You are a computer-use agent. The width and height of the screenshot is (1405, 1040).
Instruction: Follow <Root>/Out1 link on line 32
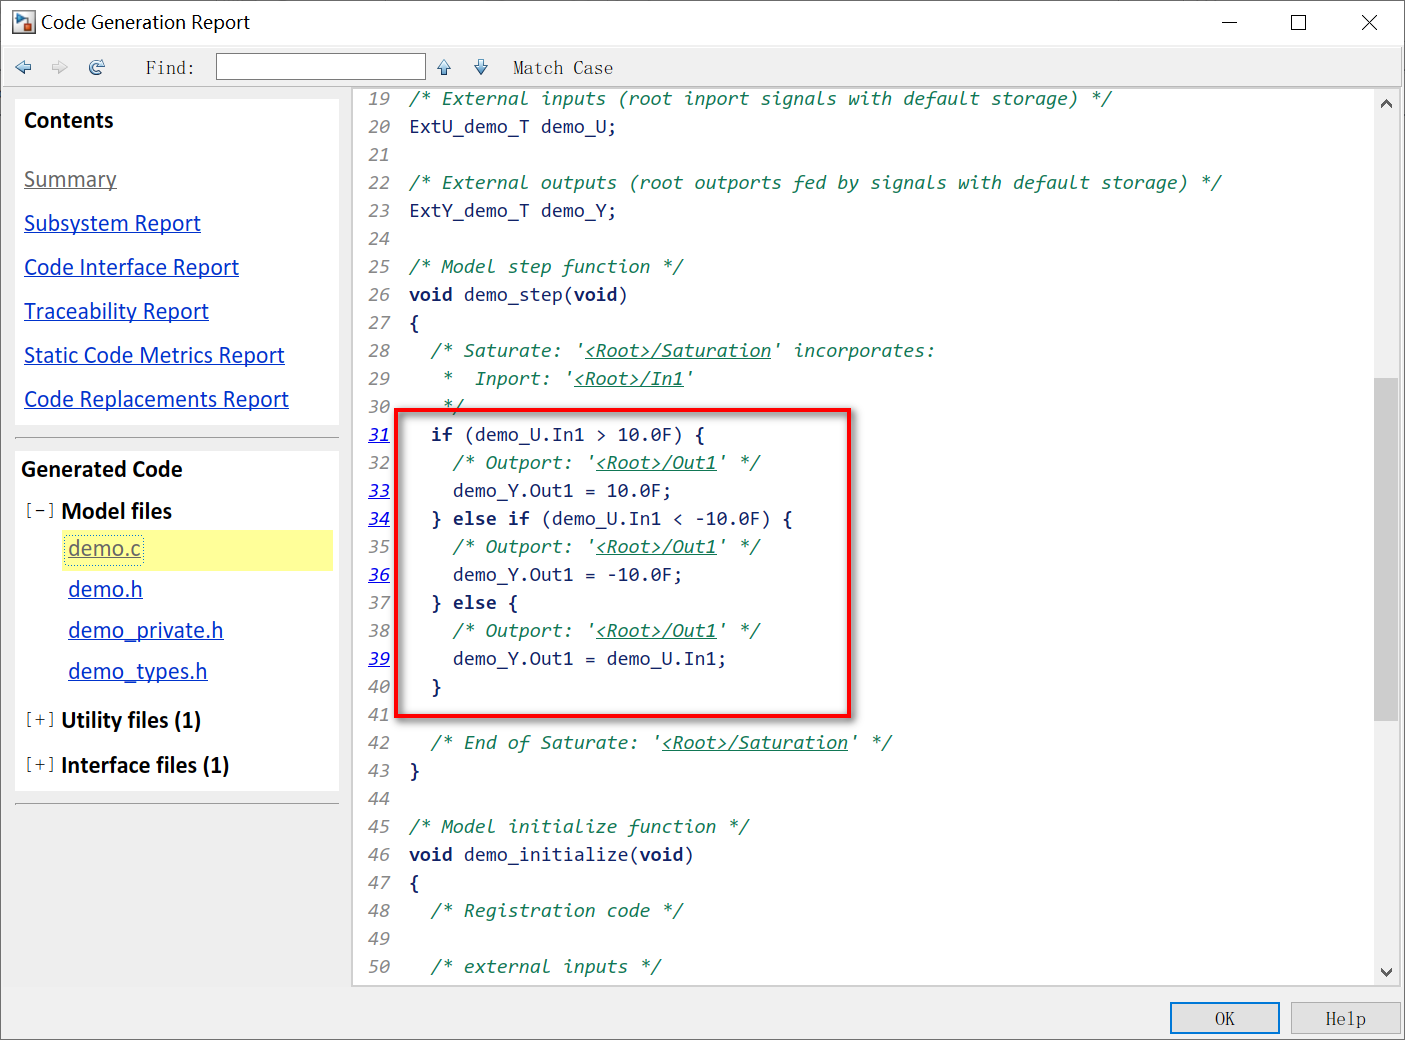coord(656,463)
